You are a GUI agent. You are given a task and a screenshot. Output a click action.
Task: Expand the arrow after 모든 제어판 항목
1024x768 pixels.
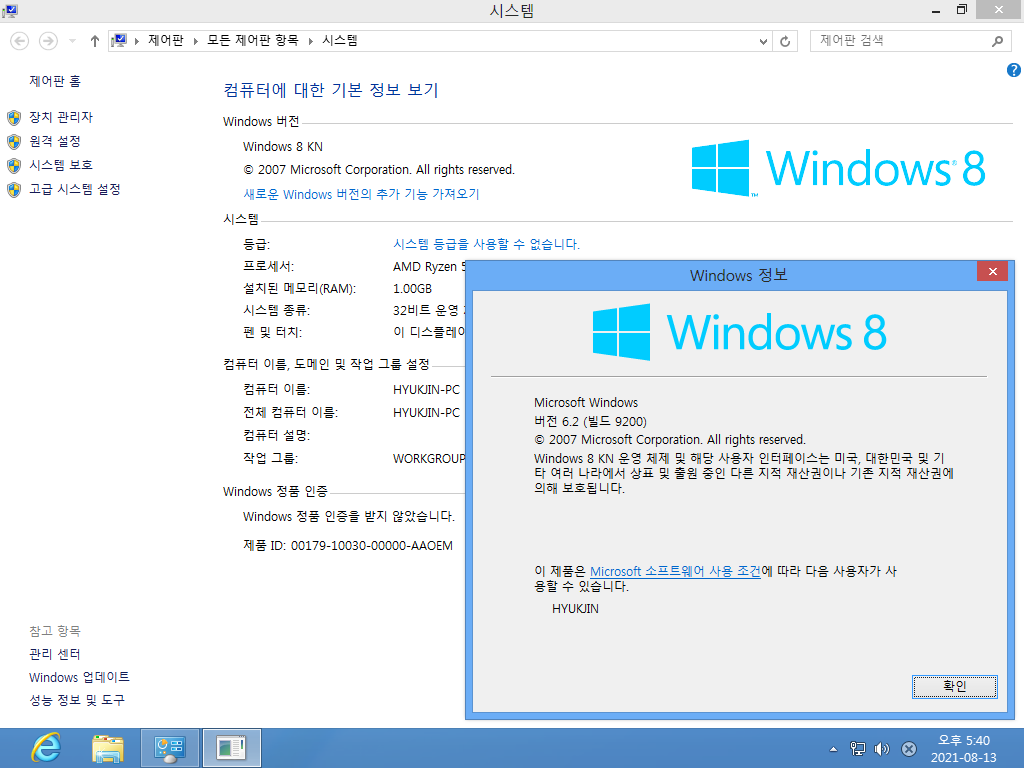coord(310,41)
